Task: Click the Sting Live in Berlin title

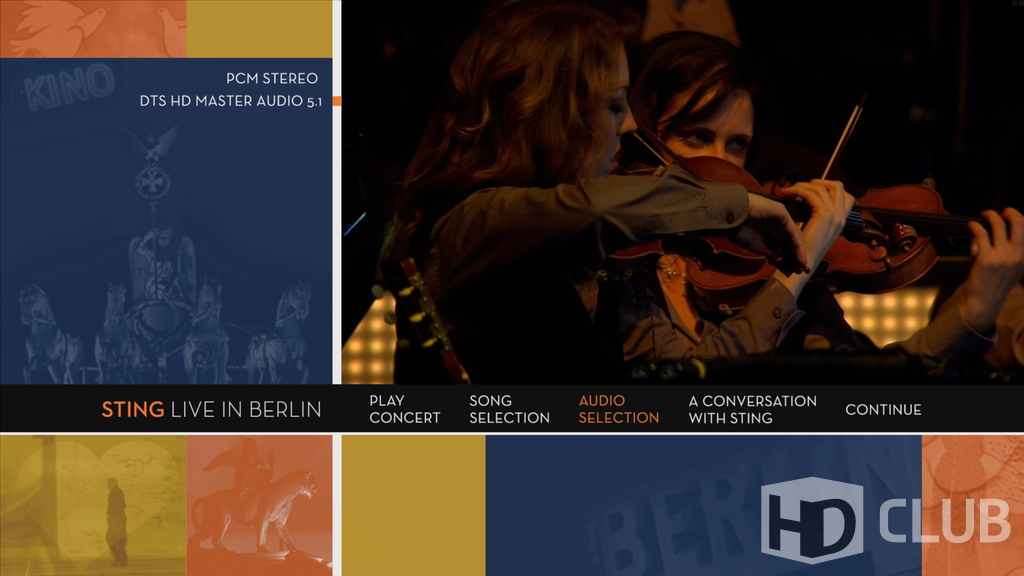Action: [211, 409]
